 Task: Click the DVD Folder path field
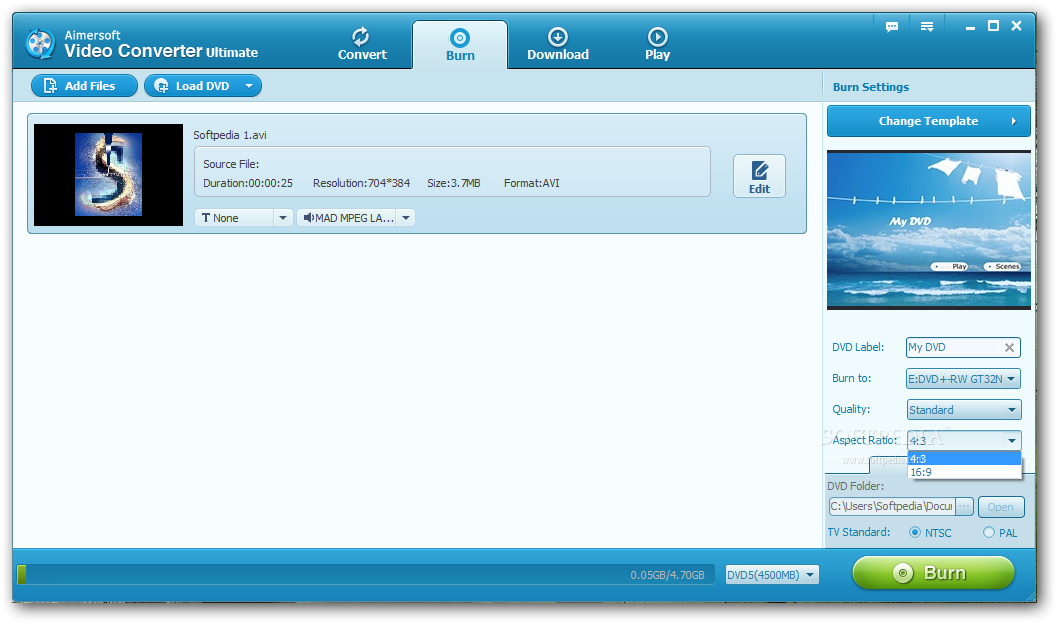pos(892,506)
